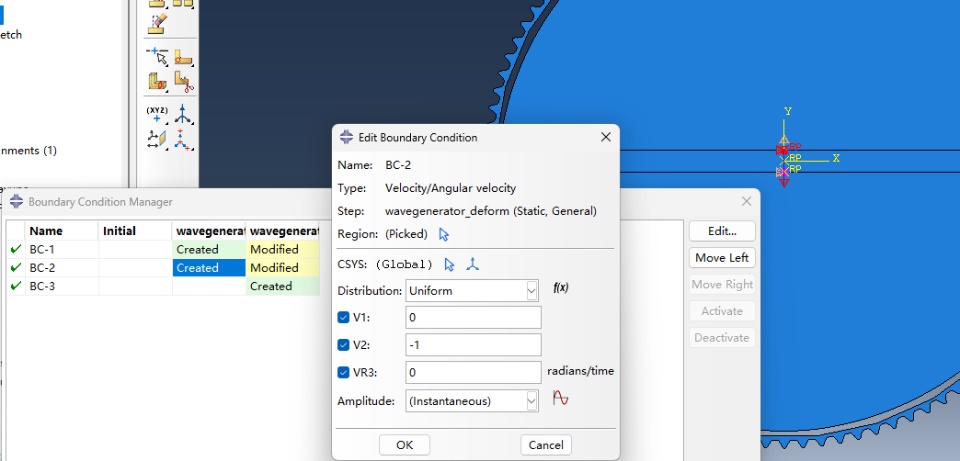Image resolution: width=960 pixels, height=461 pixels.
Task: Select the Partition Cell tool
Action: pos(158,81)
